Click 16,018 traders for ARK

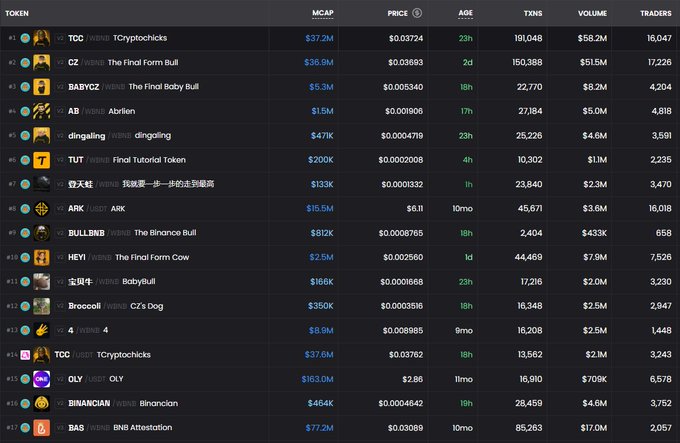pyautogui.click(x=660, y=208)
